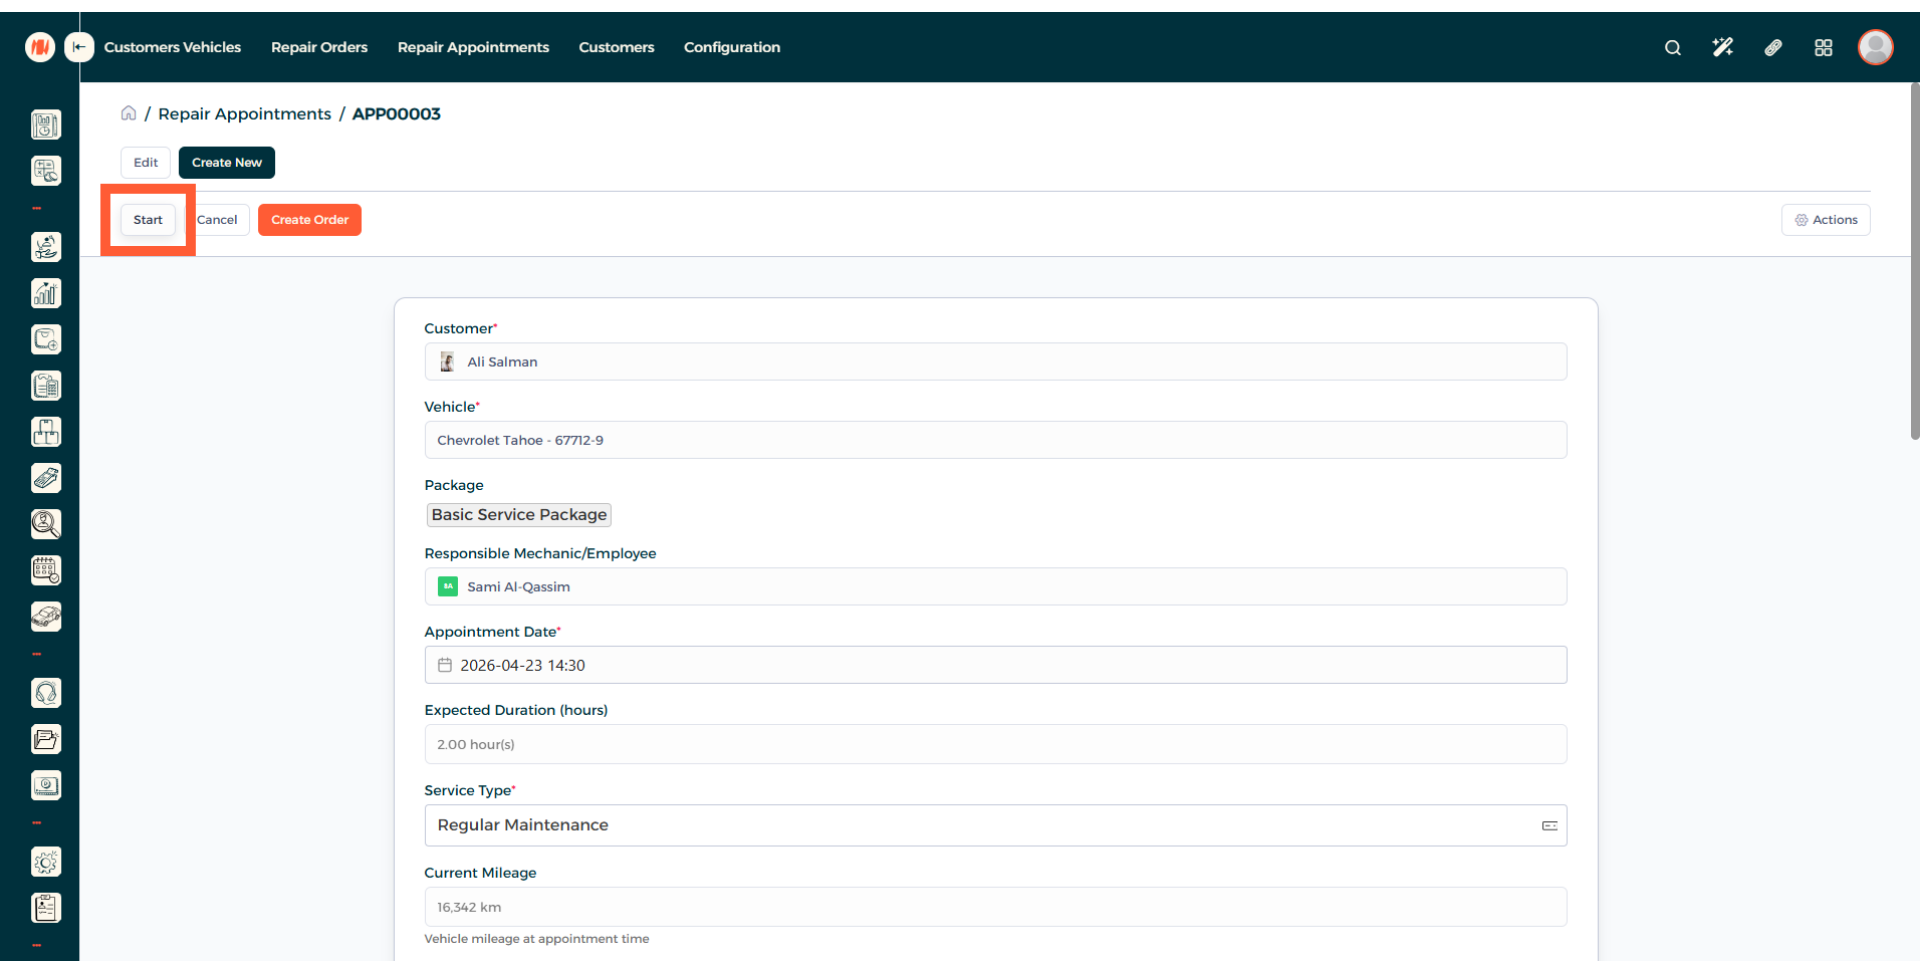Click the Appointment Date field

(x=995, y=665)
